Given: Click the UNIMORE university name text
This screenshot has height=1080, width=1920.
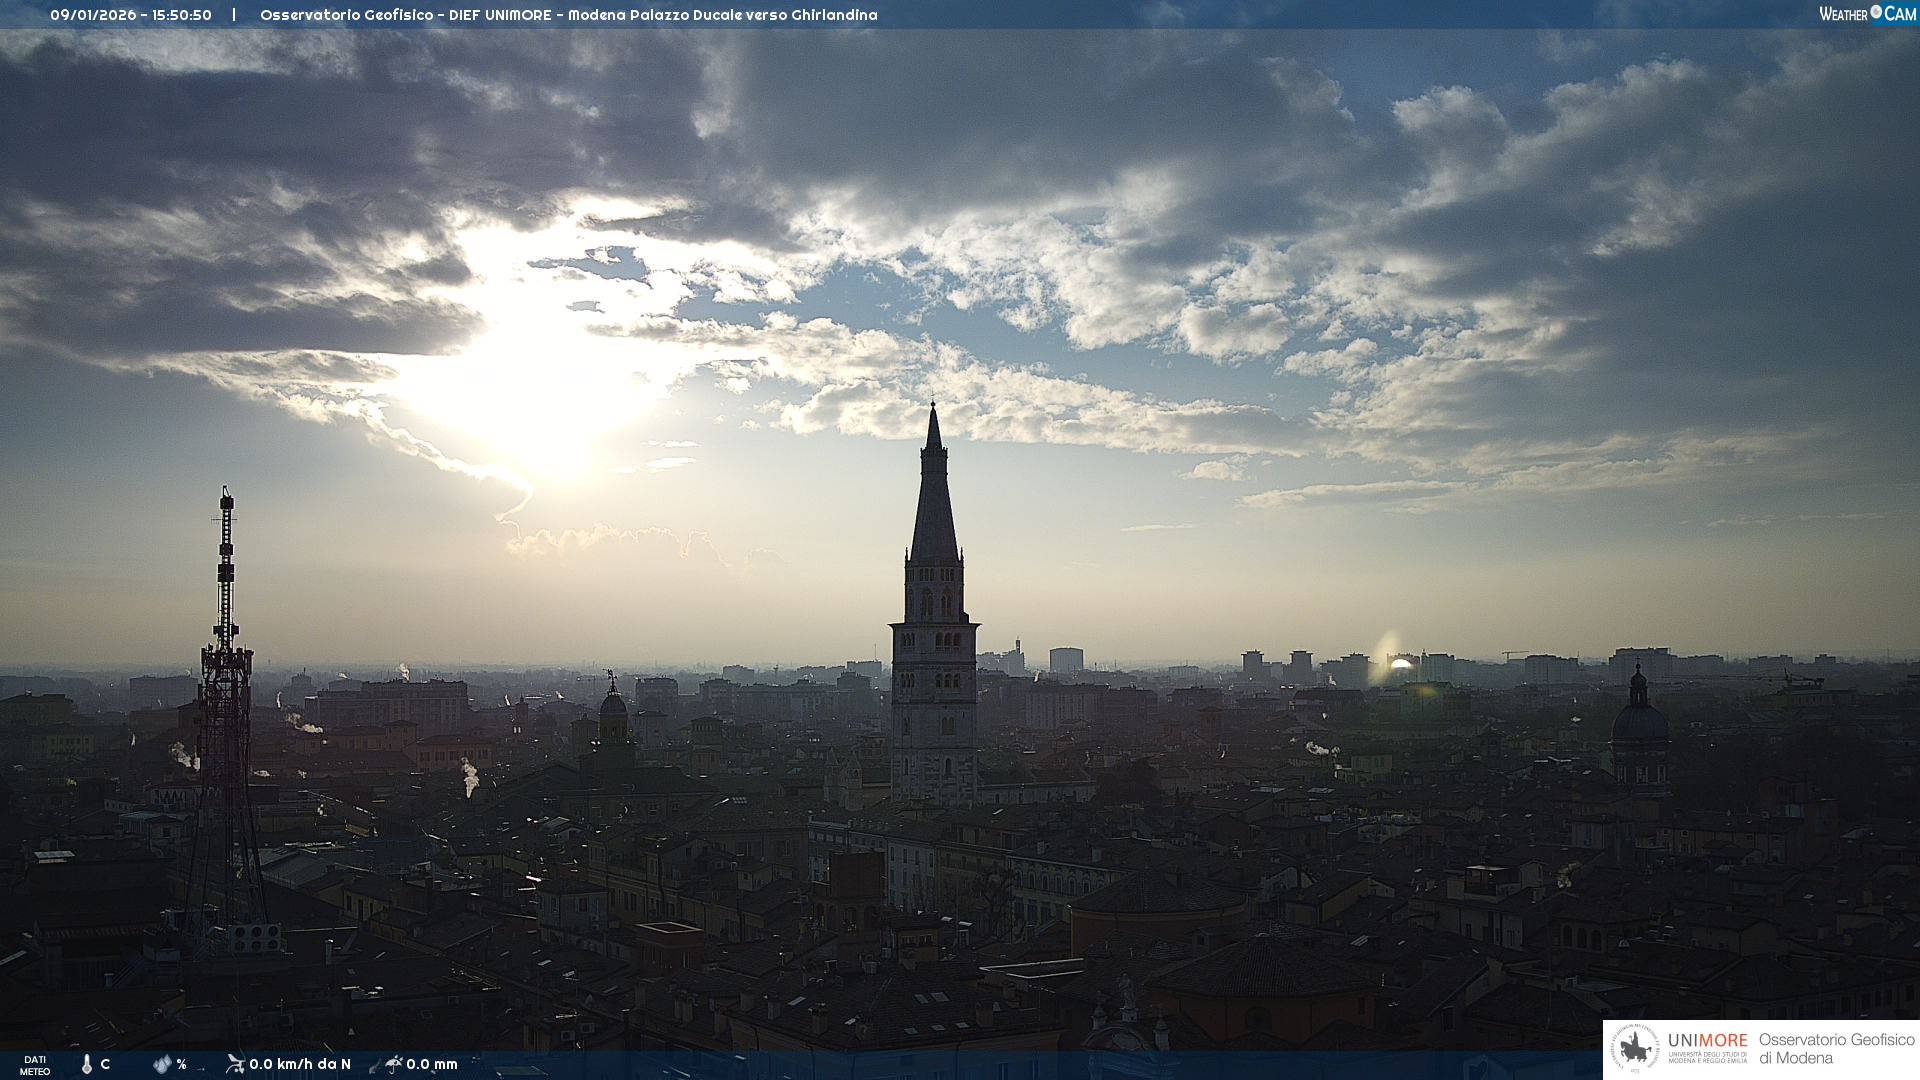Looking at the screenshot, I should point(1707,1041).
